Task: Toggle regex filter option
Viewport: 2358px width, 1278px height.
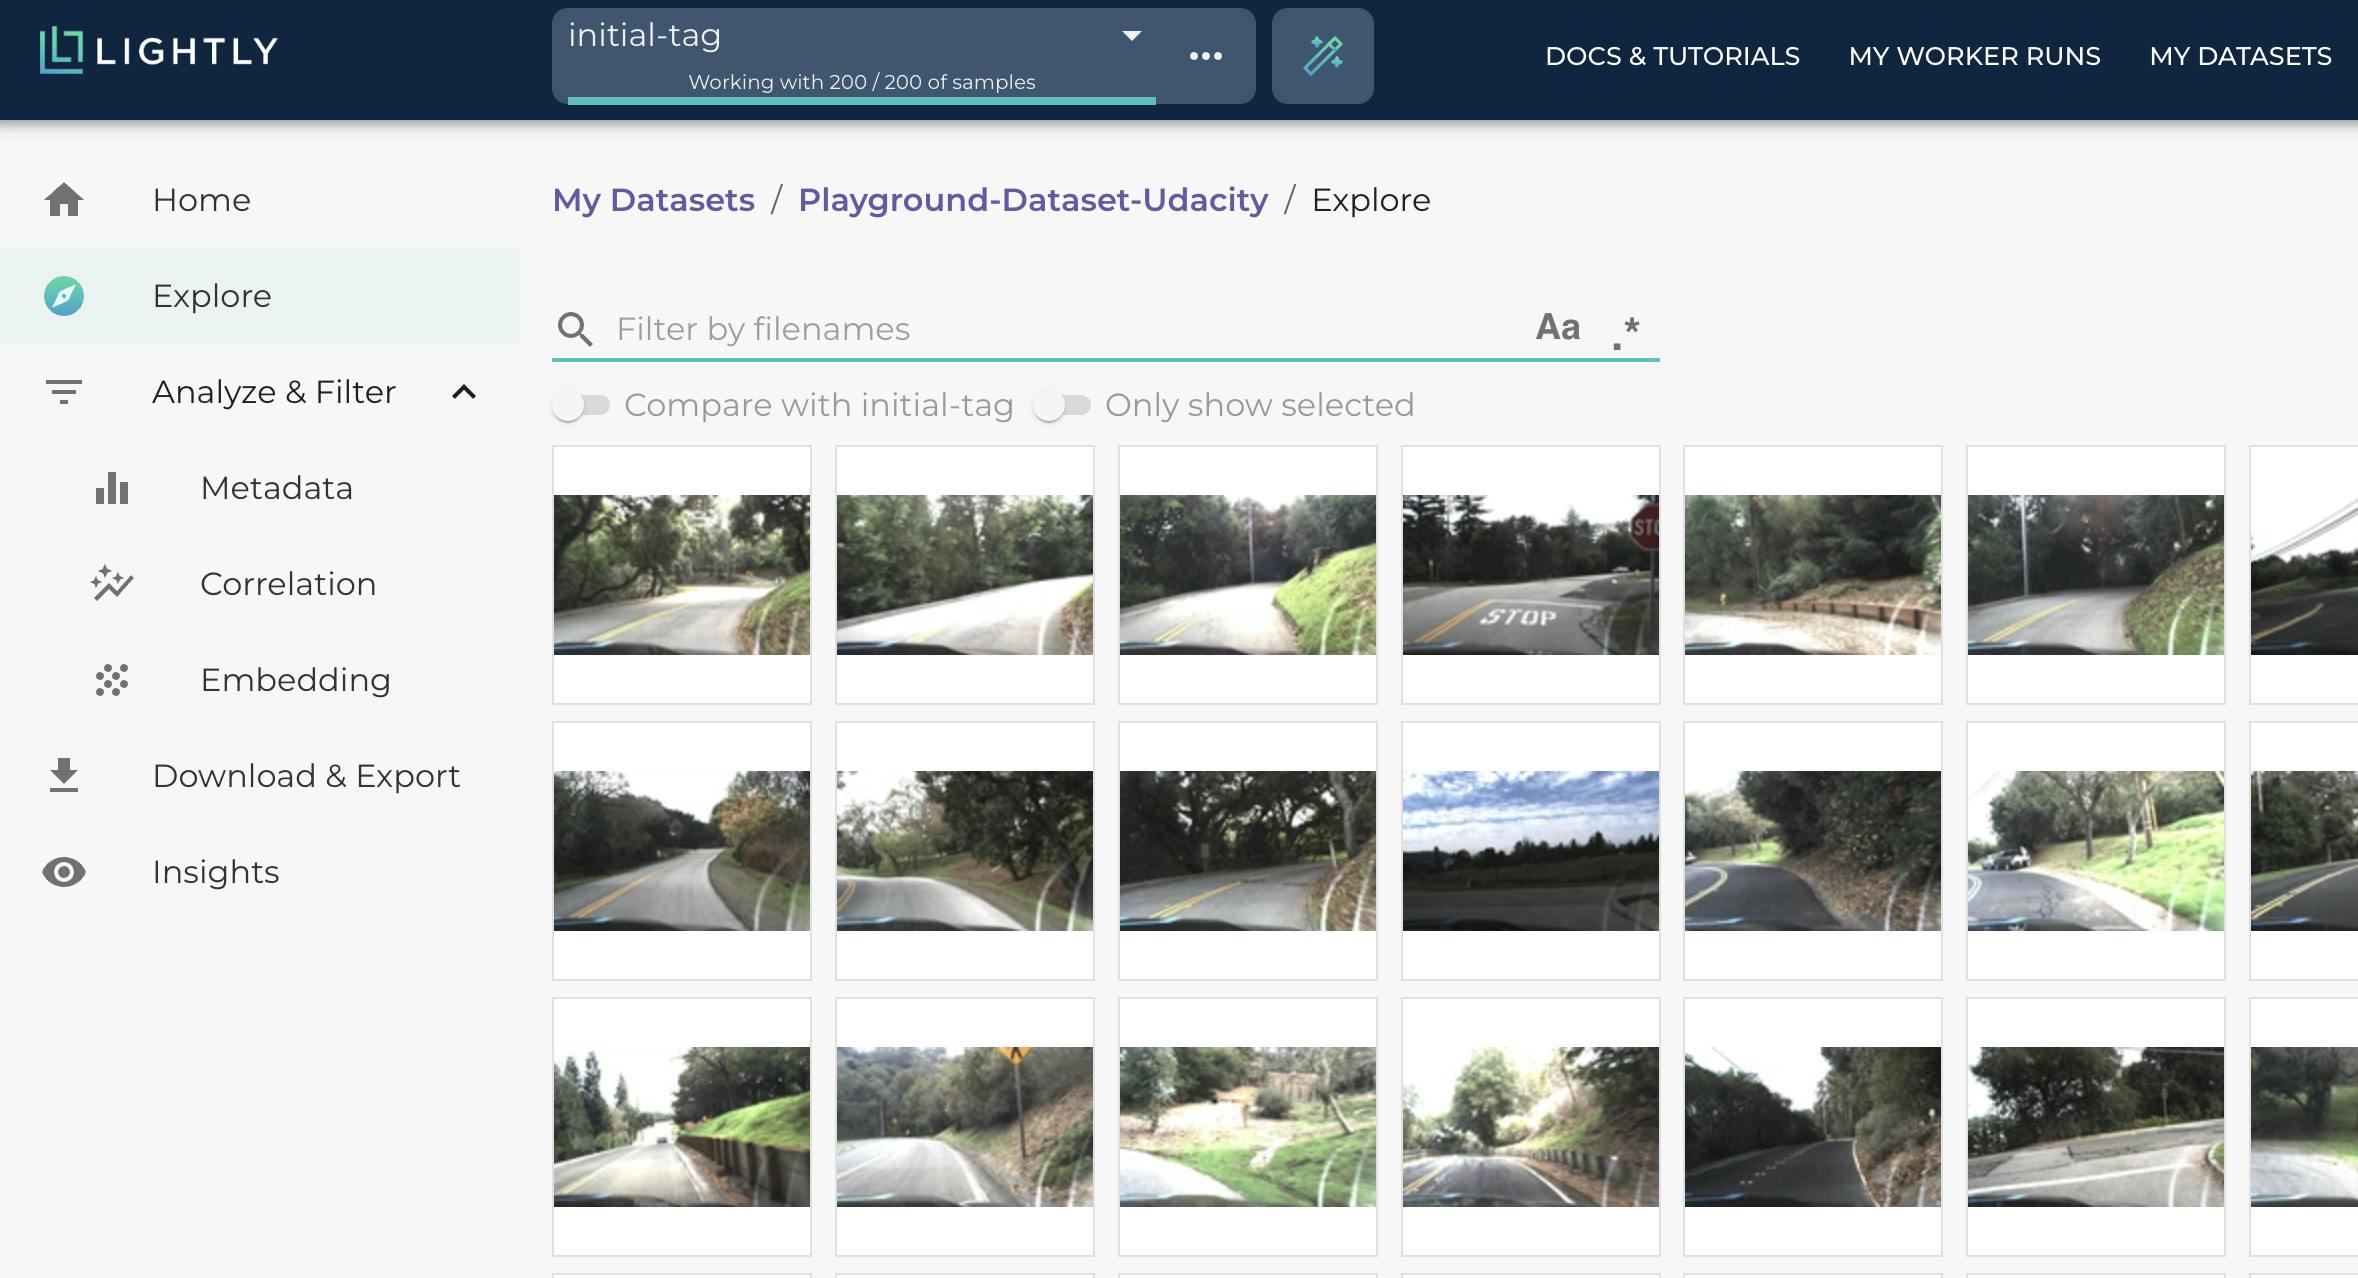Action: tap(1627, 331)
